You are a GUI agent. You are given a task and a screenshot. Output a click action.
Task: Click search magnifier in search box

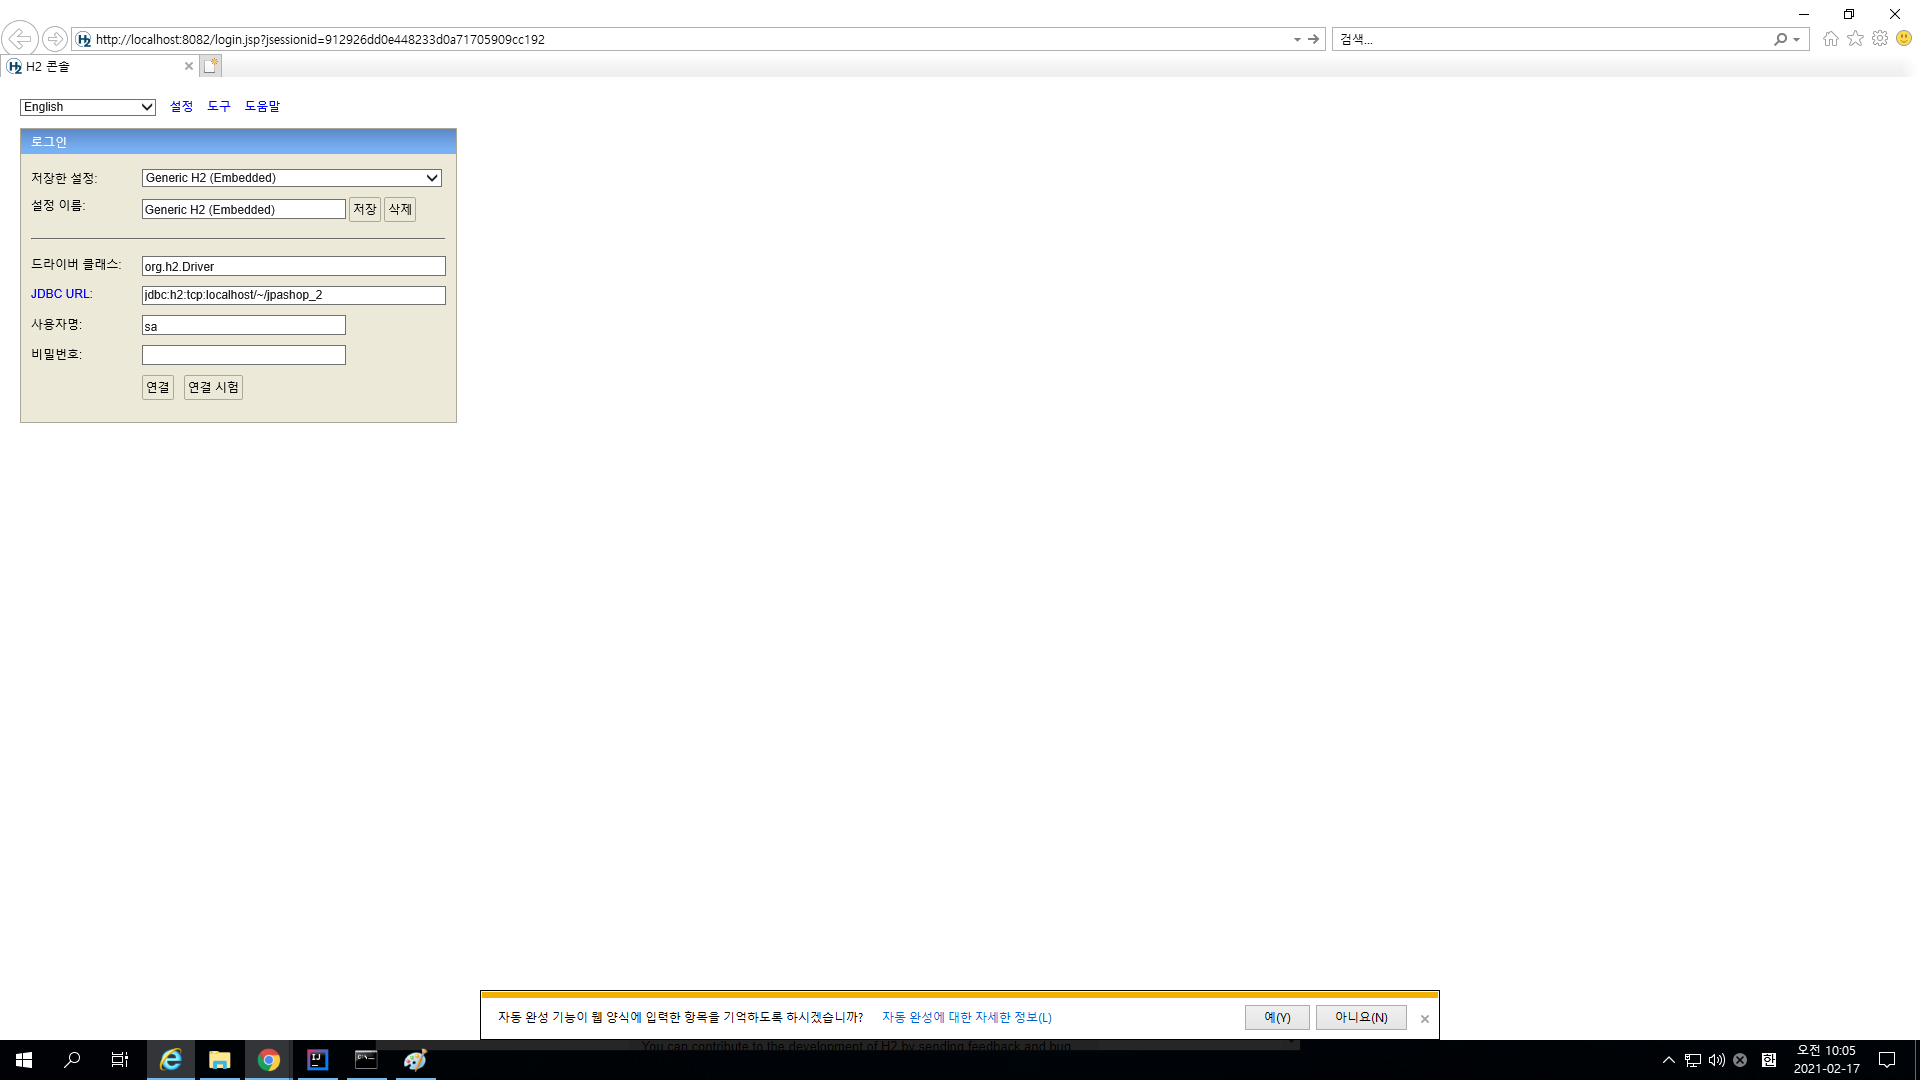[1780, 39]
